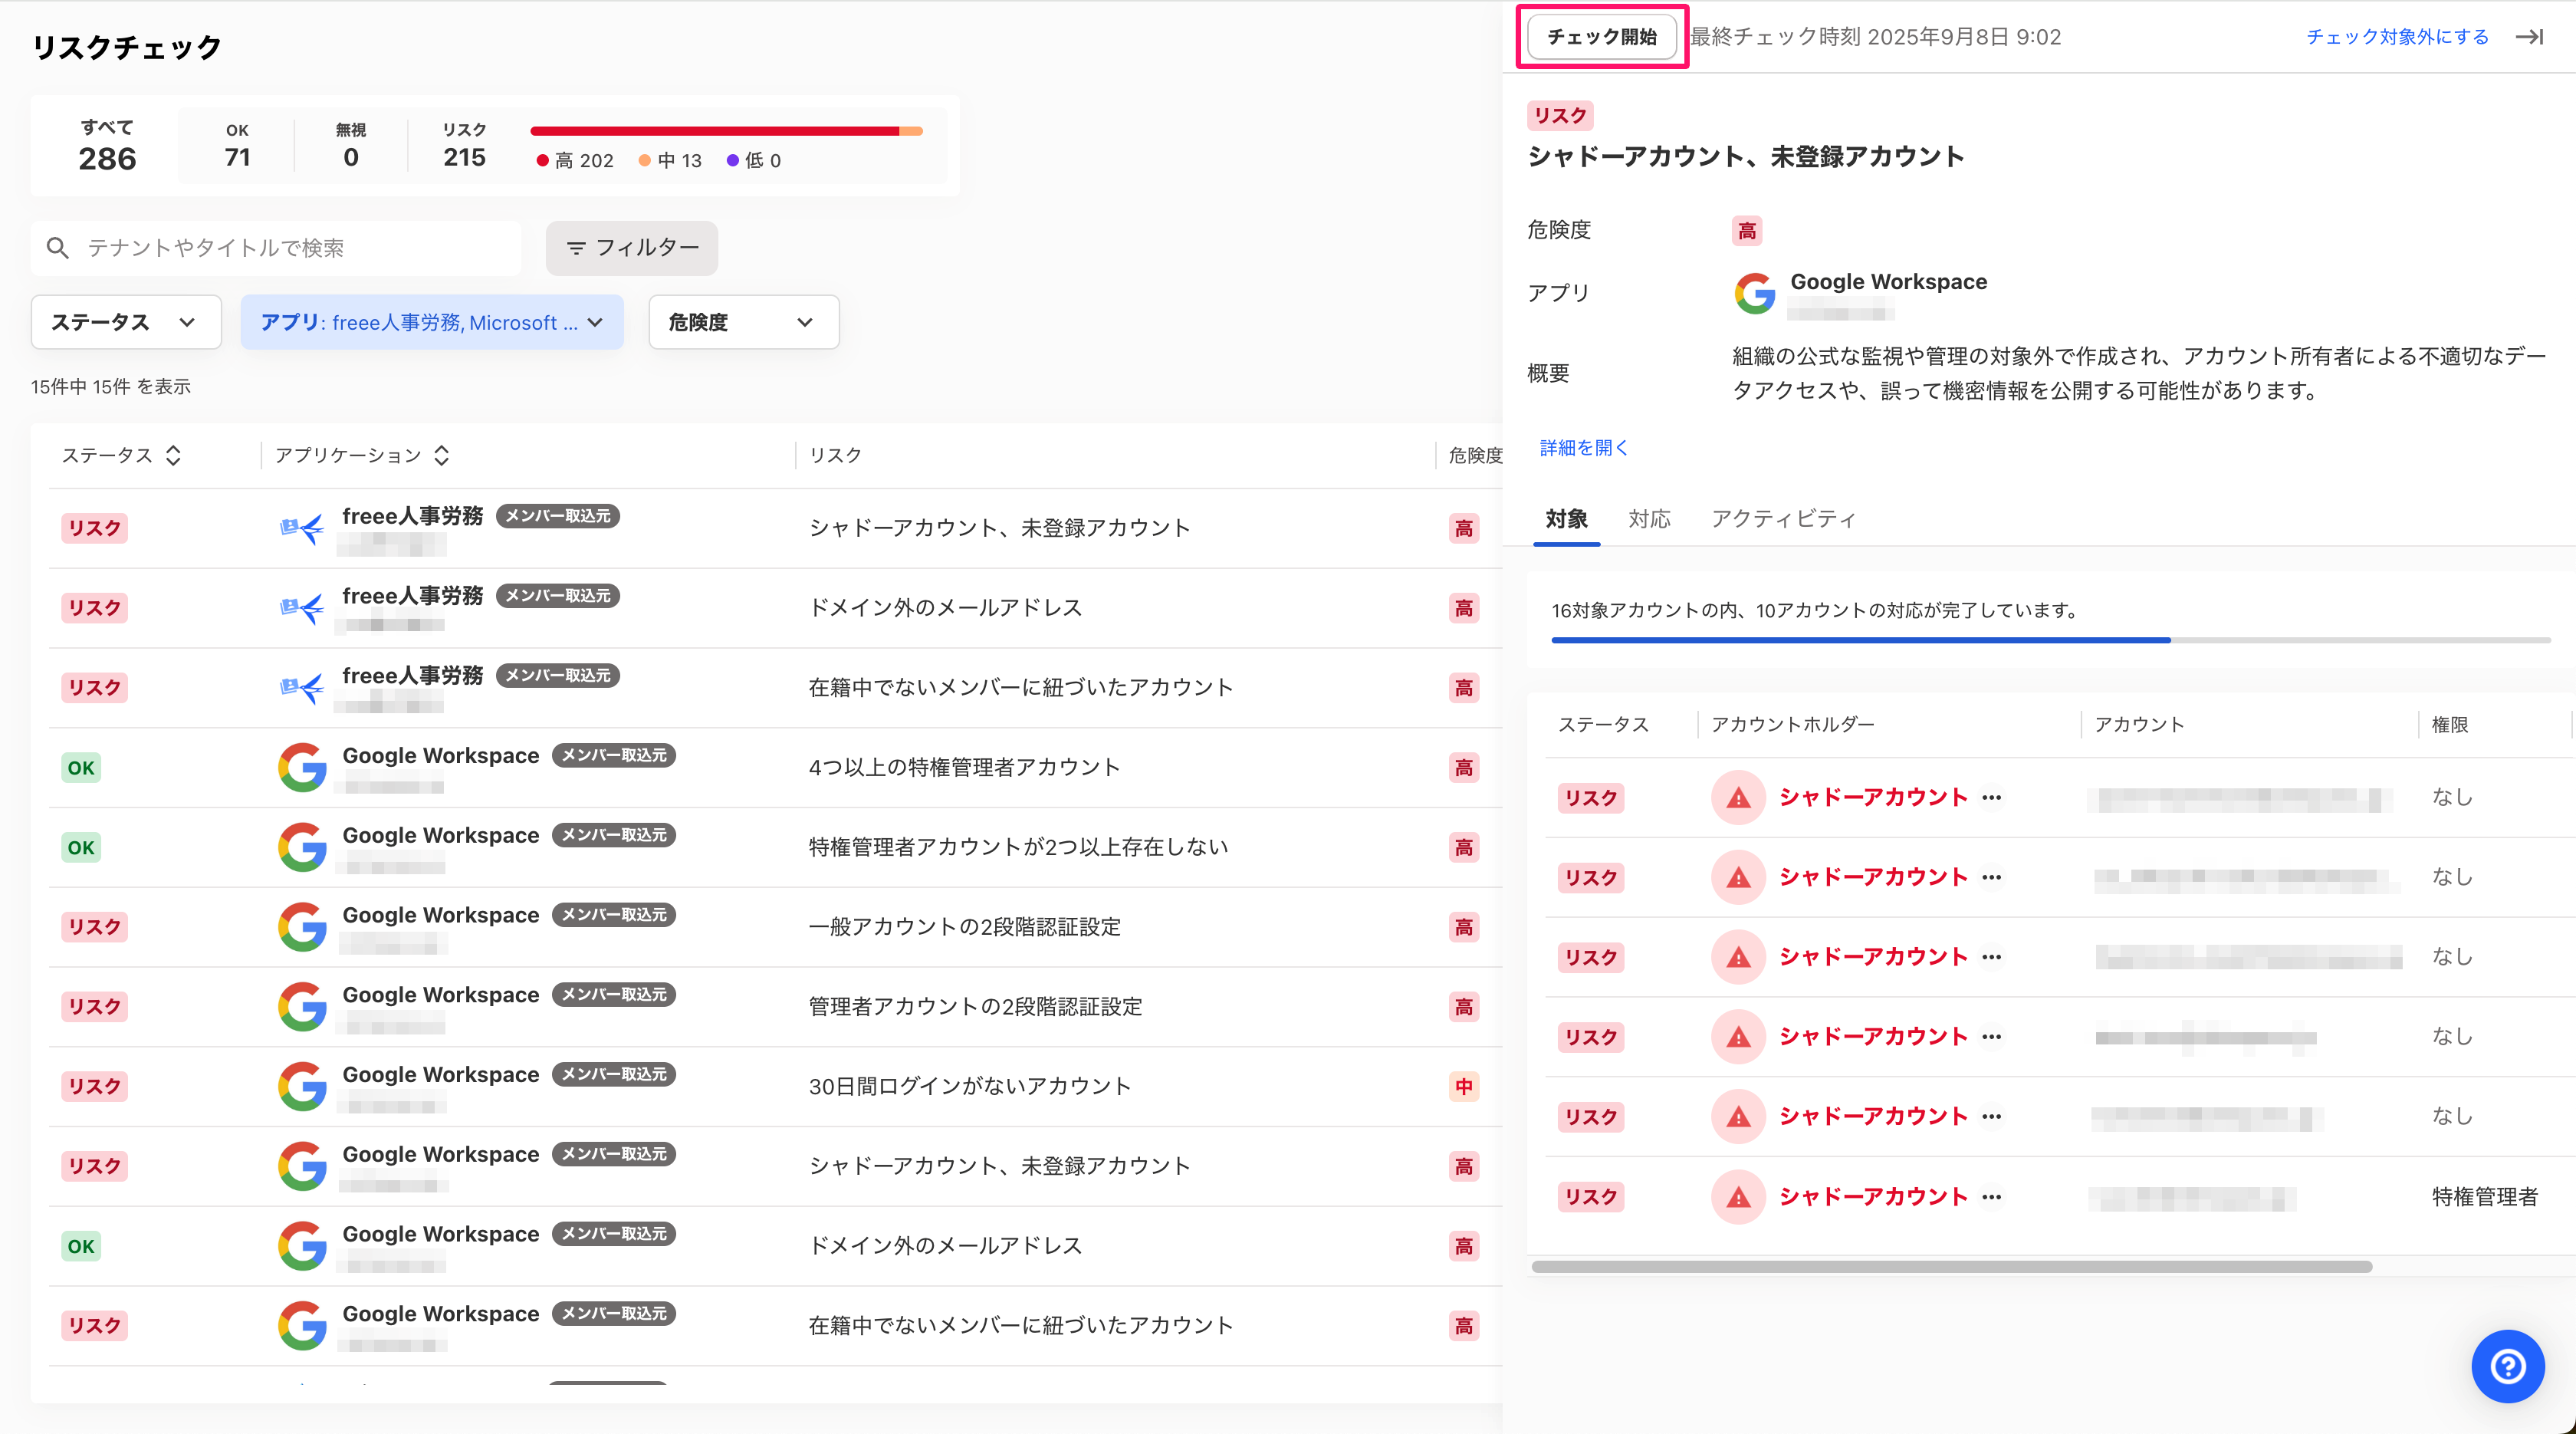Select the すべて 286 summary tab

107,146
